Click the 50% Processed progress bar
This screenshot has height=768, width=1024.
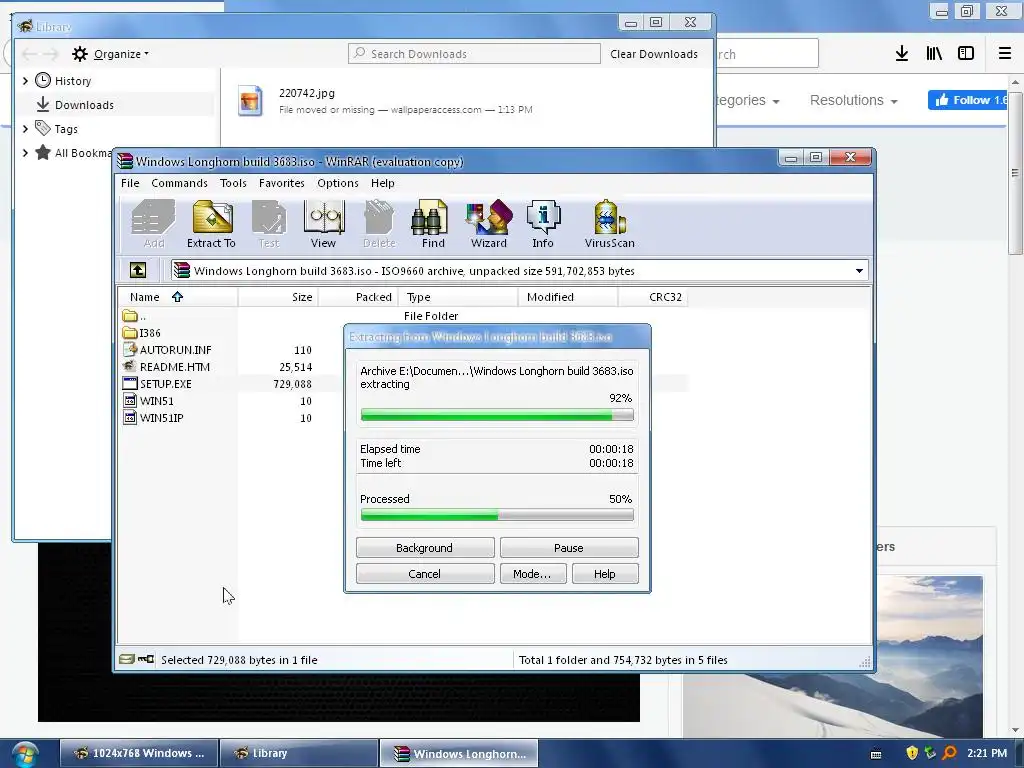click(x=497, y=515)
